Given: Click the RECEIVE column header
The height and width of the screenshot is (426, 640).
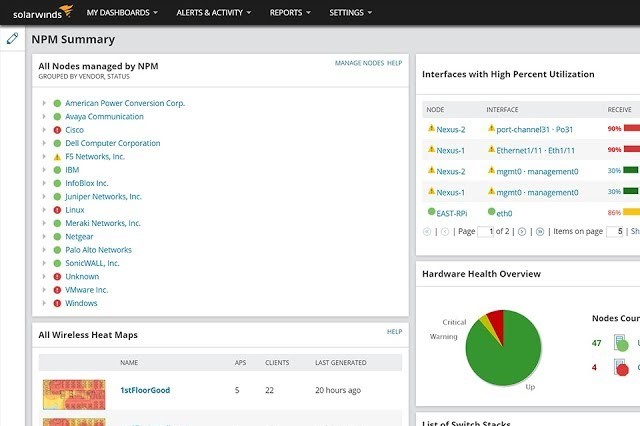Looking at the screenshot, I should pyautogui.click(x=619, y=110).
